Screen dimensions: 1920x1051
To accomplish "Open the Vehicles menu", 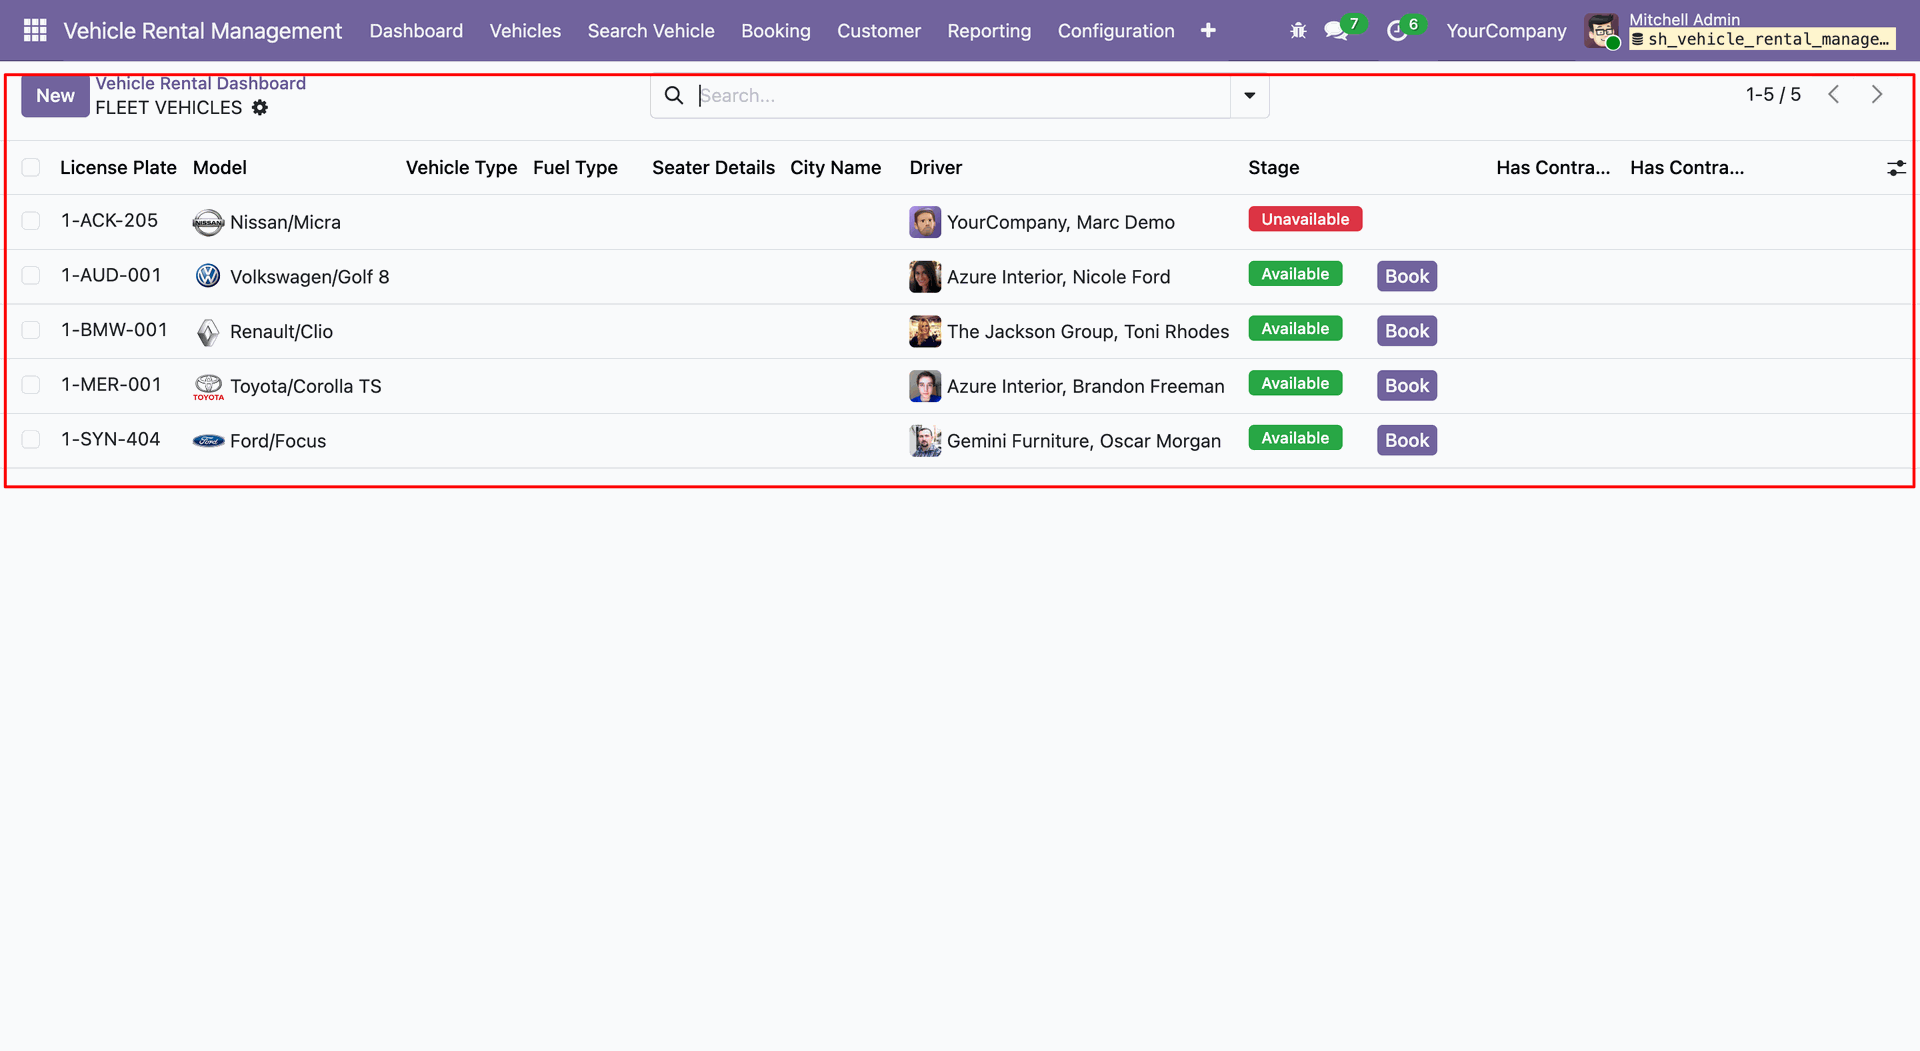I will click(525, 31).
